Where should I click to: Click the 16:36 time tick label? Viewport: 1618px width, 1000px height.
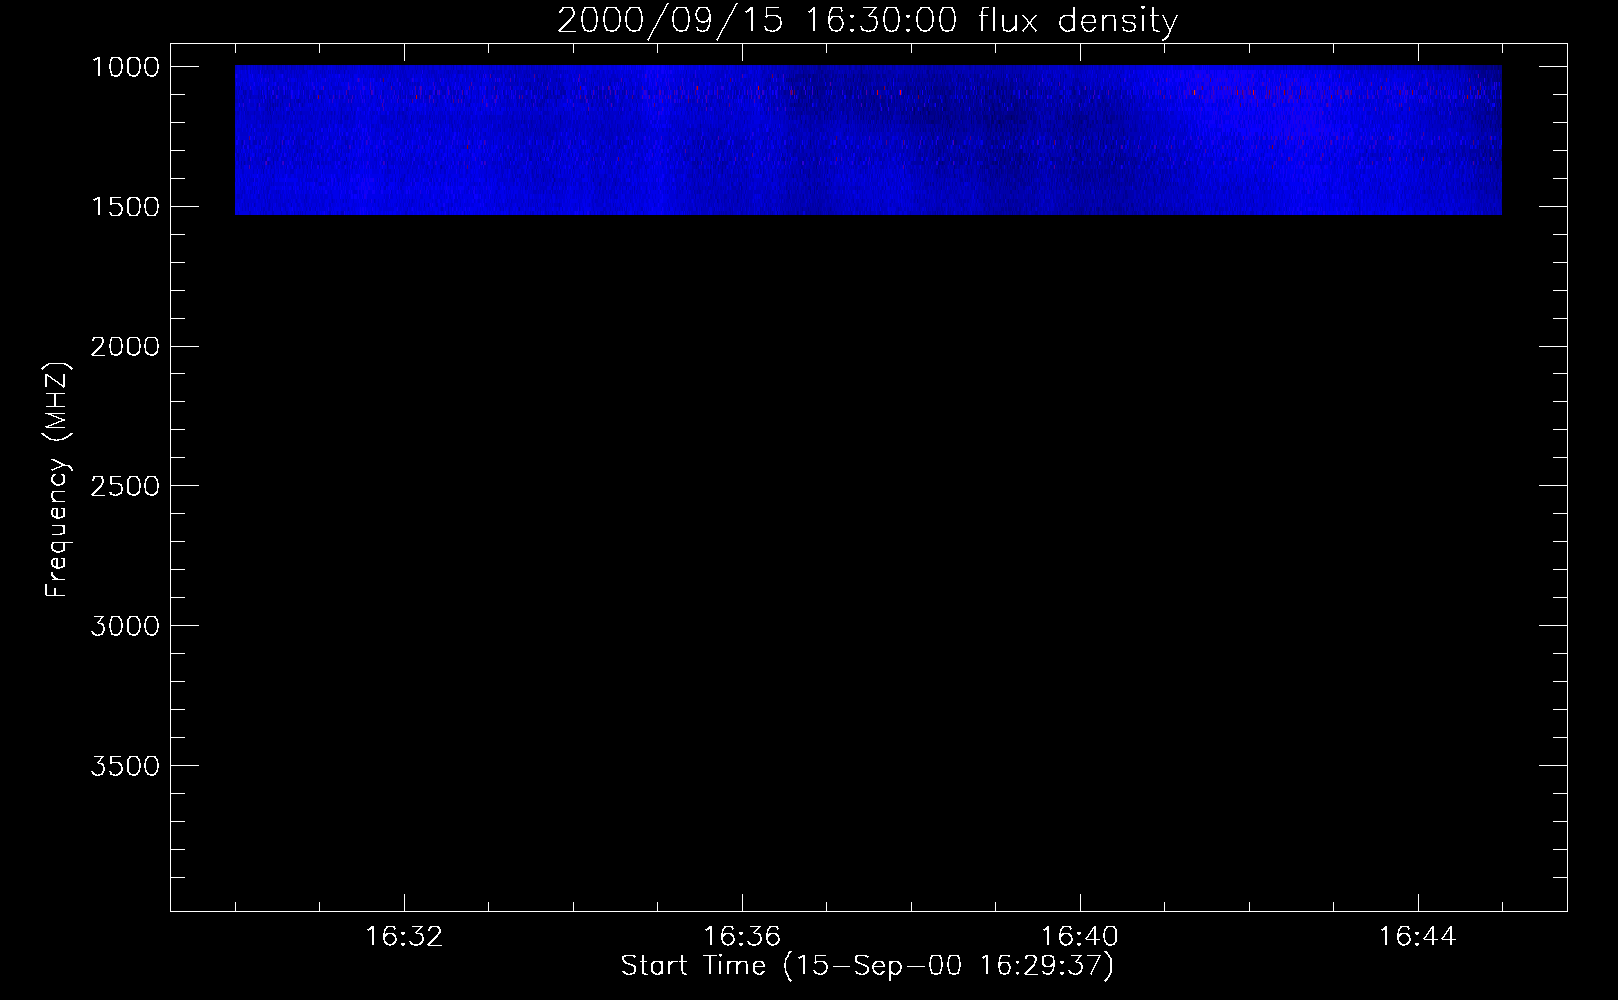742,937
